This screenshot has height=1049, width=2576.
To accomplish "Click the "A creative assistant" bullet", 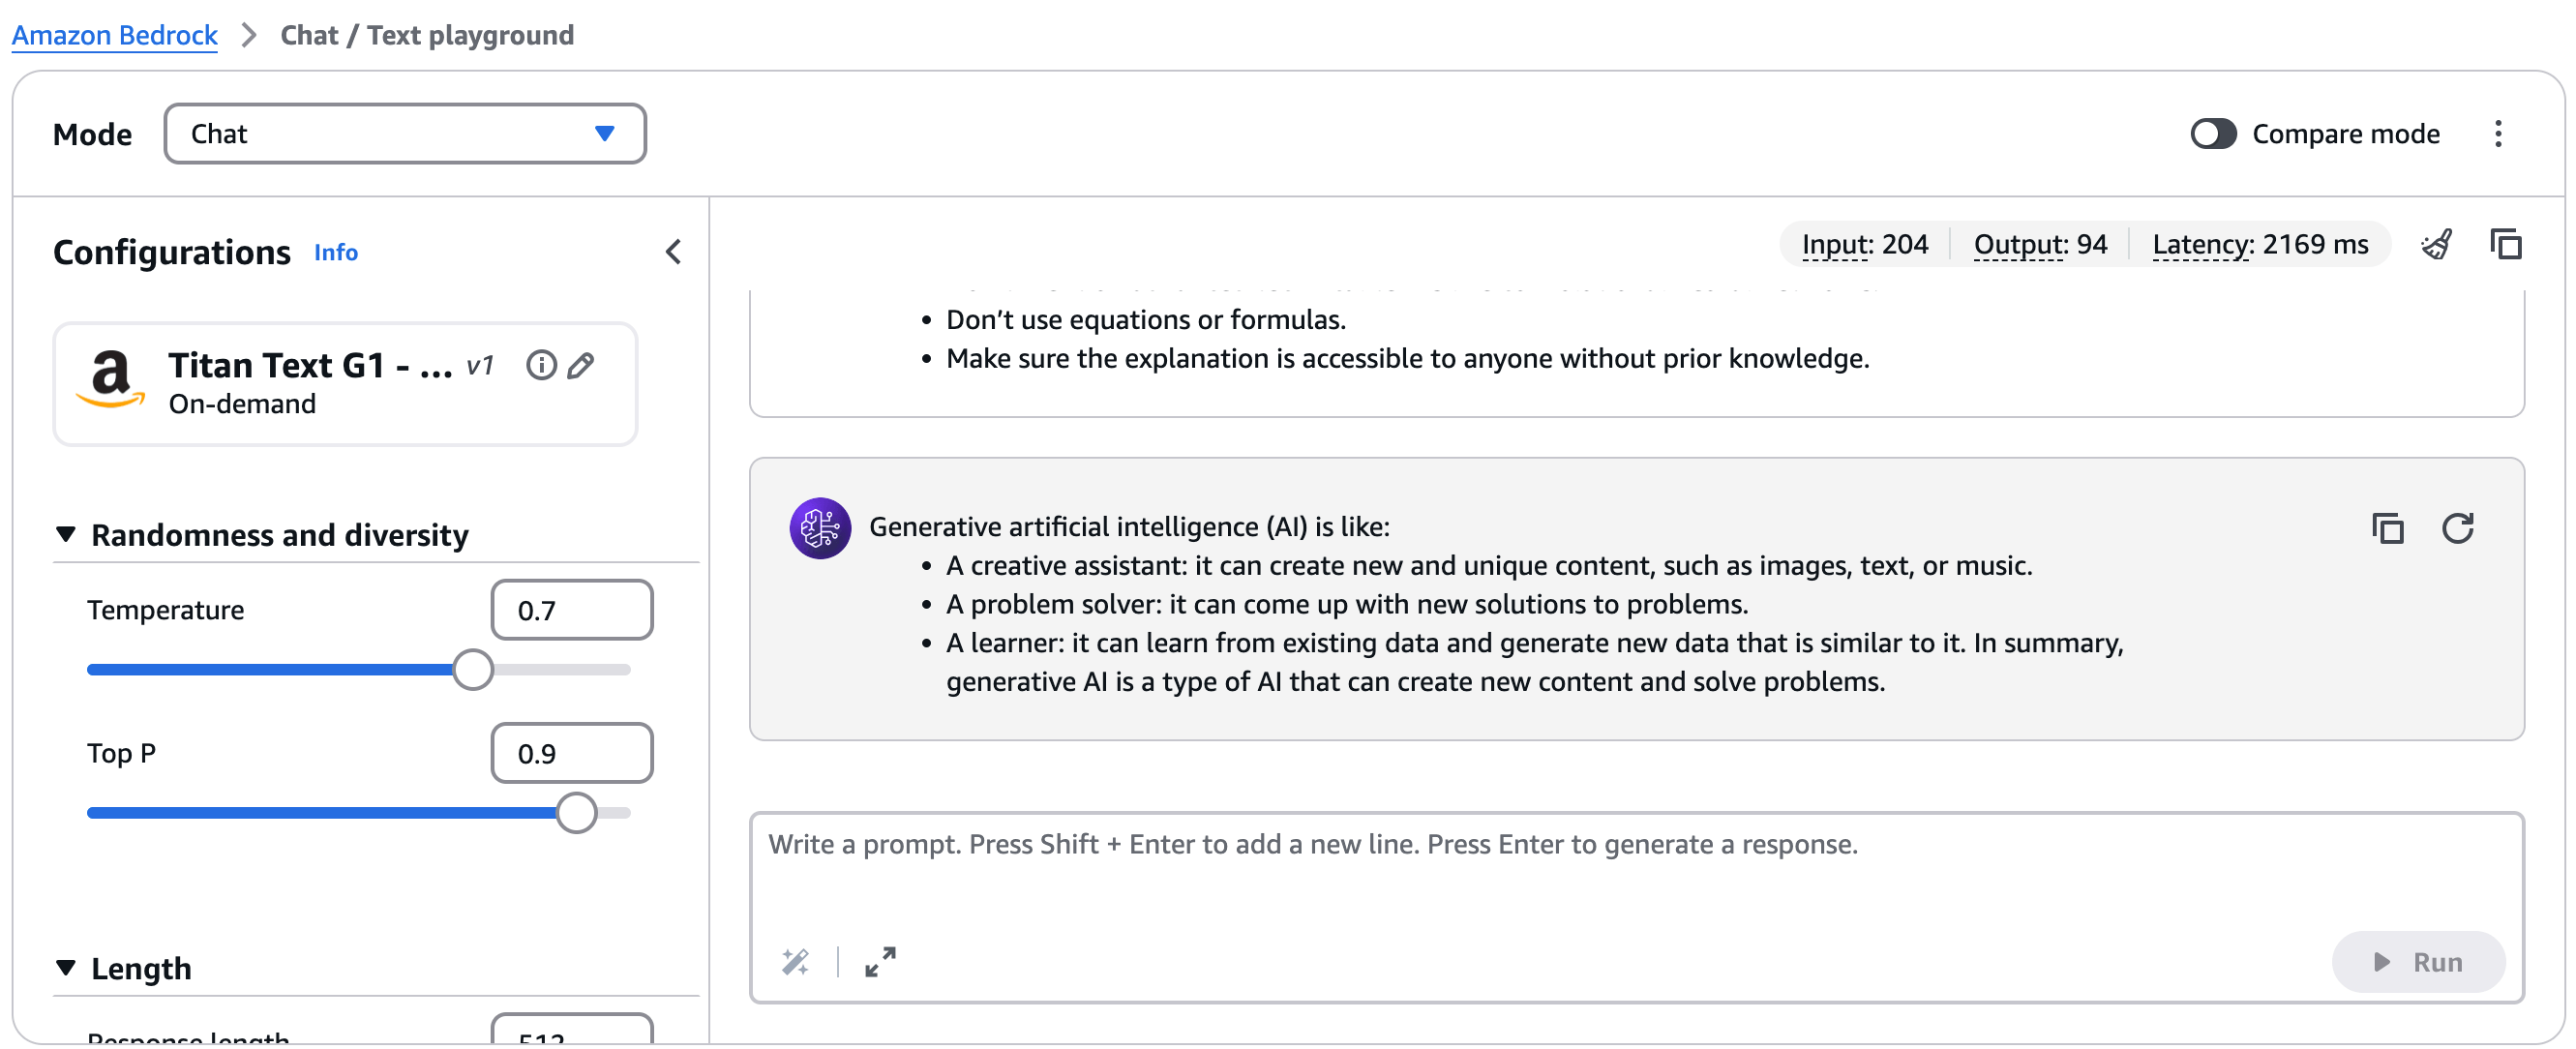I will point(1489,566).
